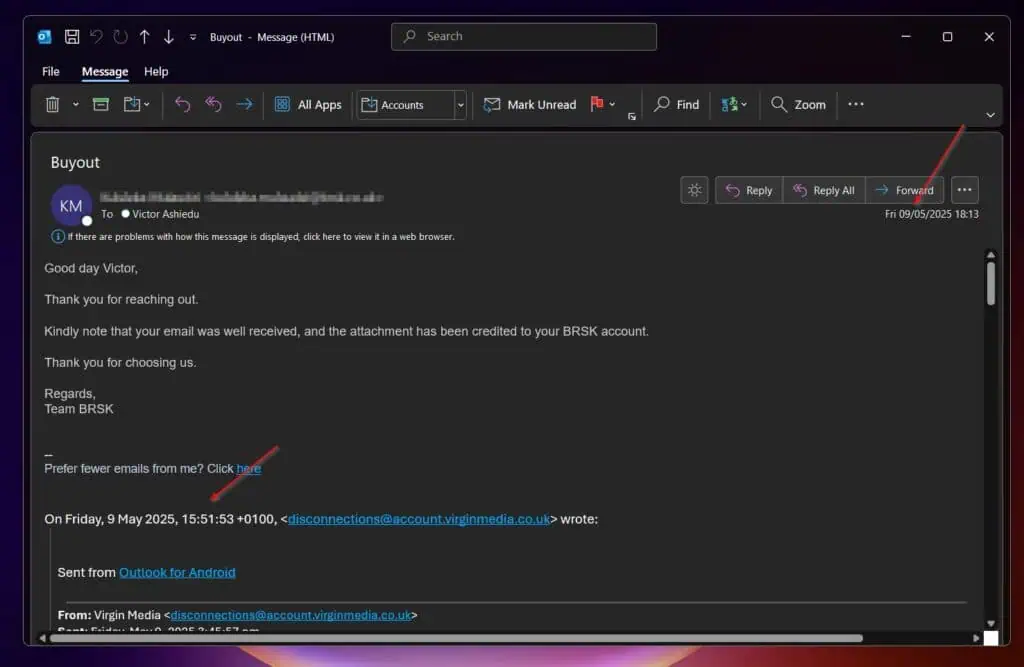The image size is (1024, 667).
Task: Expand the ribbon with the bottom-right chevron
Action: (991, 117)
